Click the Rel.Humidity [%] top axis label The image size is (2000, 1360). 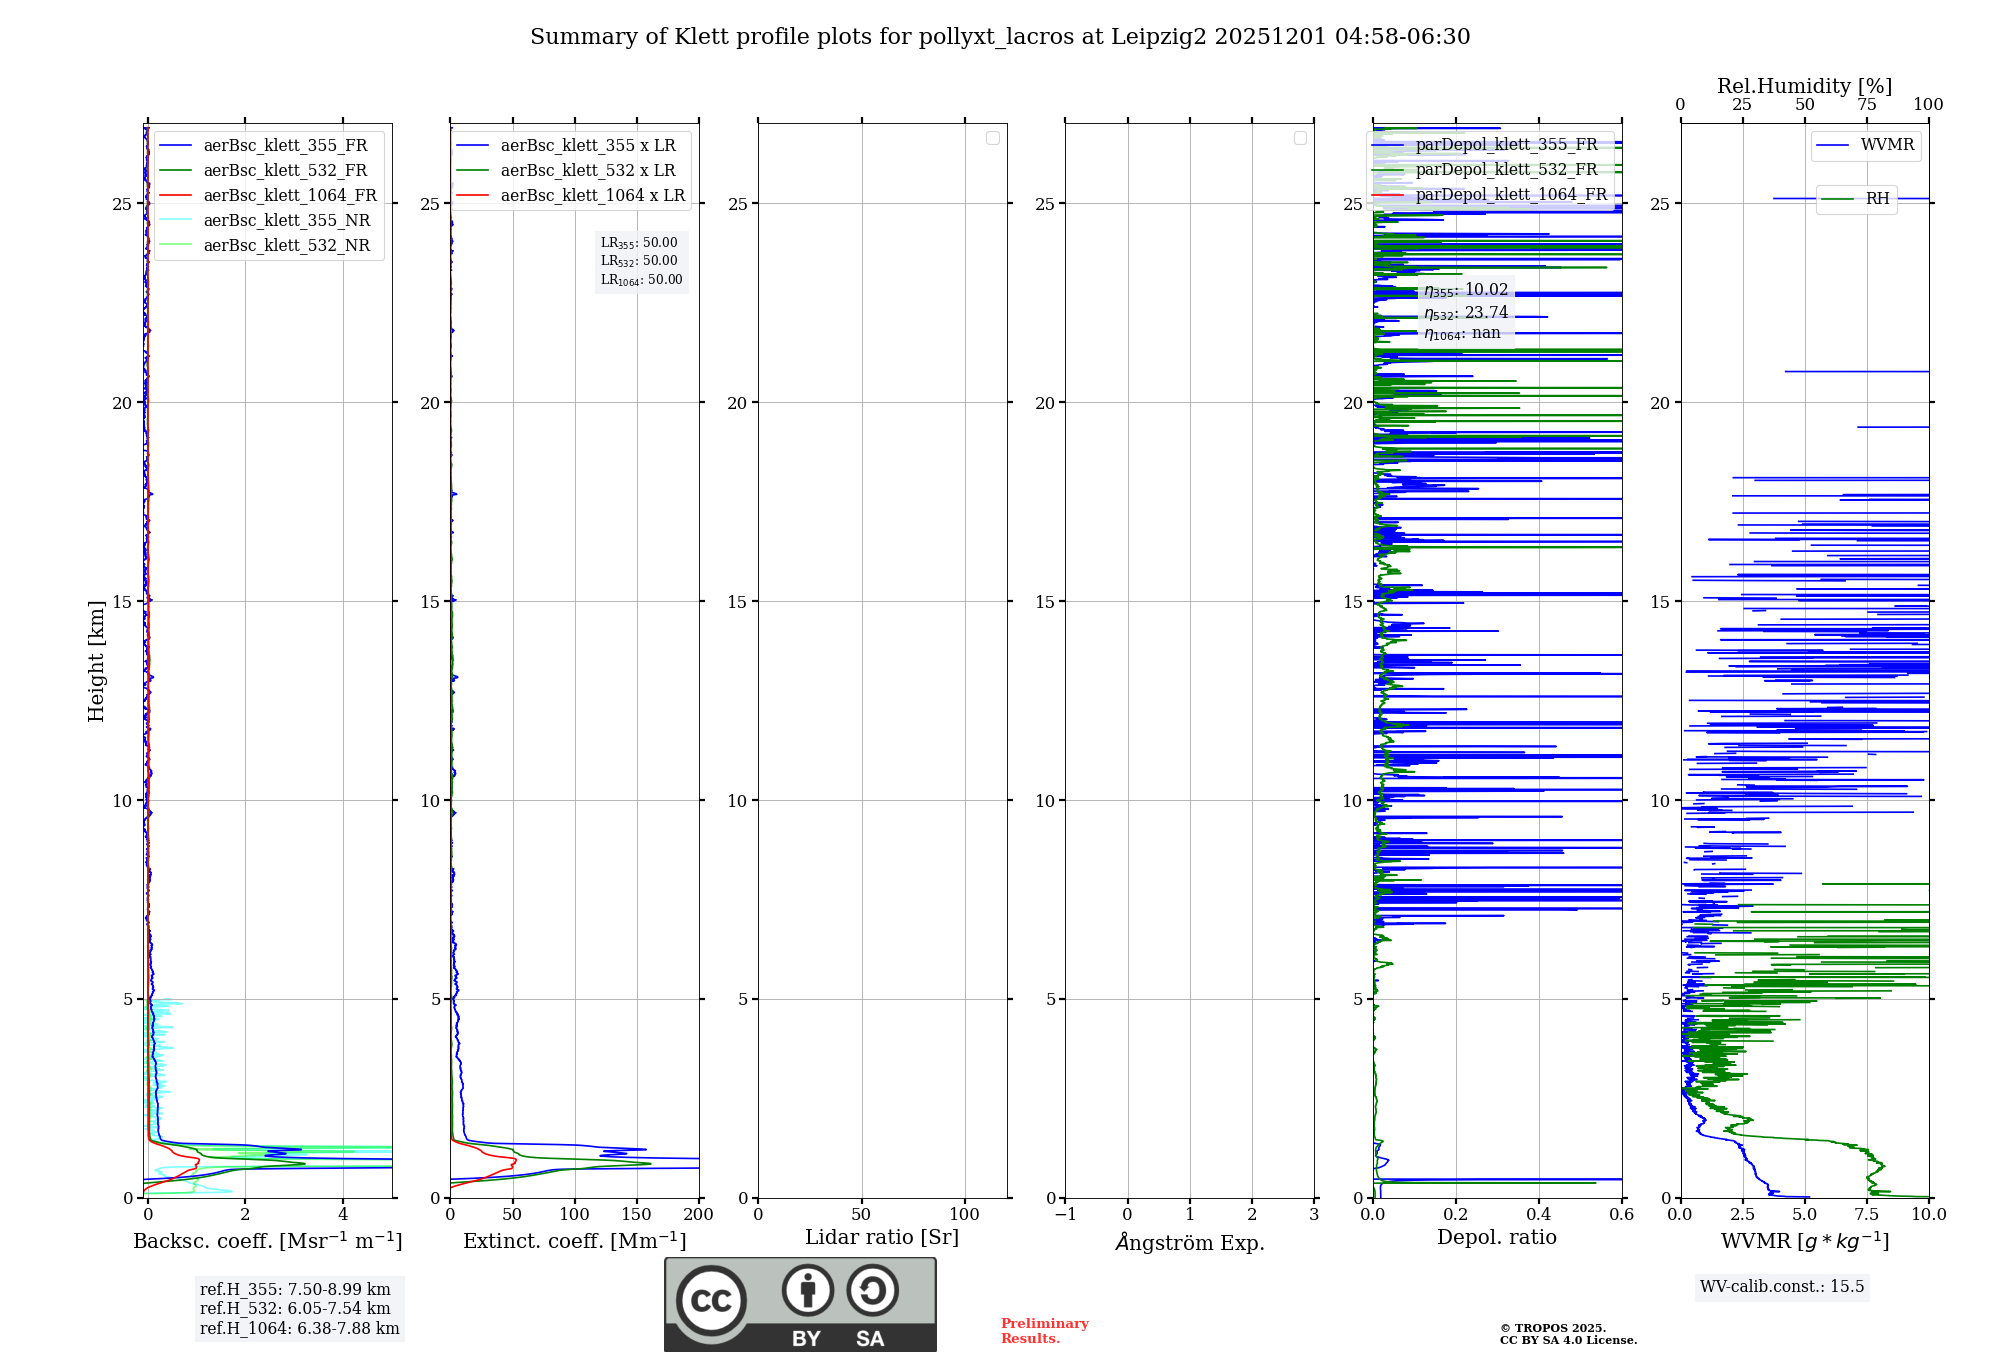(x=1804, y=86)
